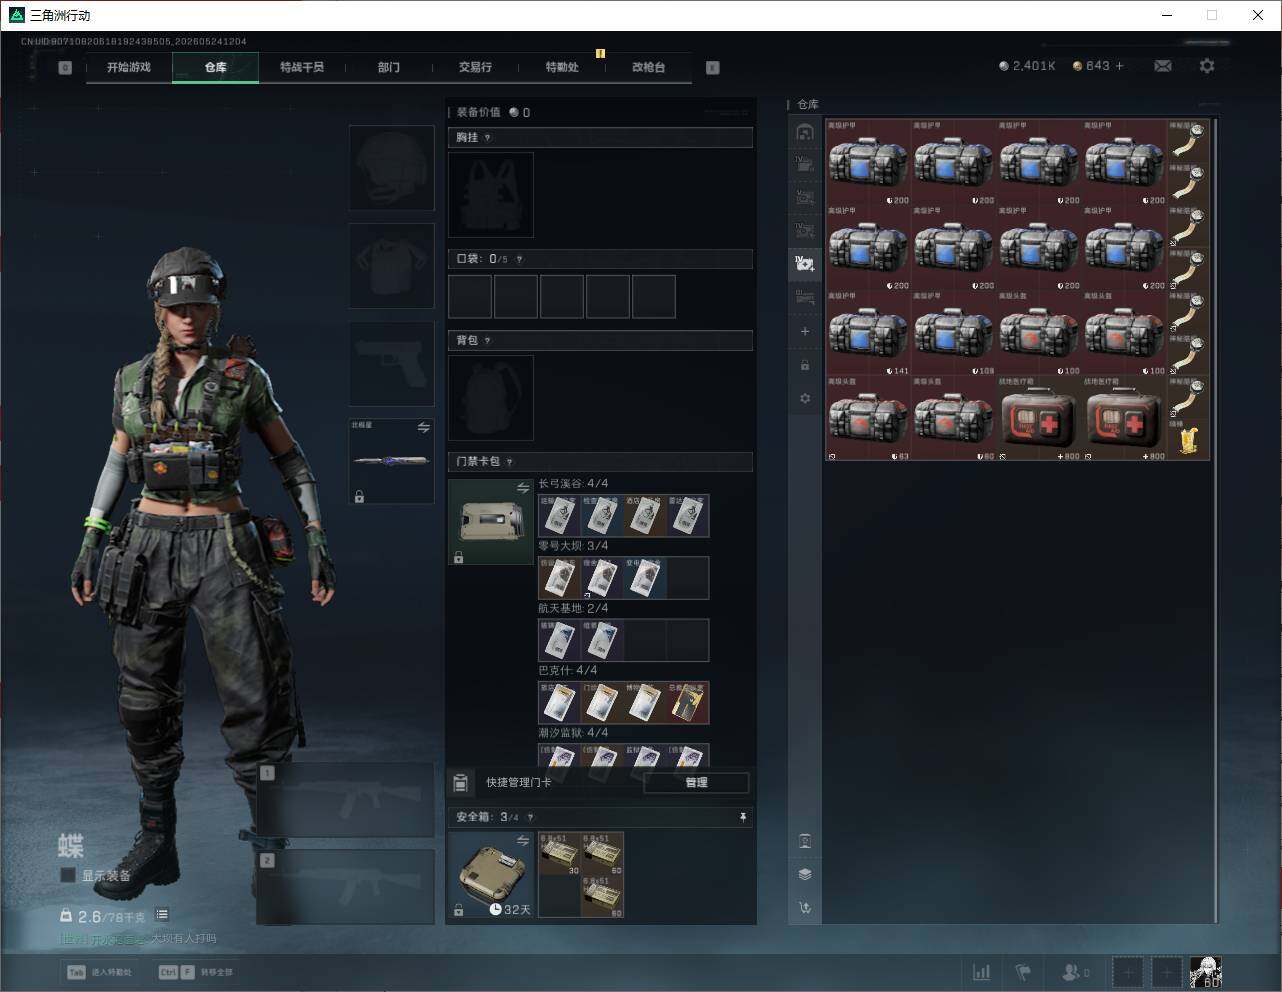
Task: Select primary weapon slot 2
Action: pos(346,886)
